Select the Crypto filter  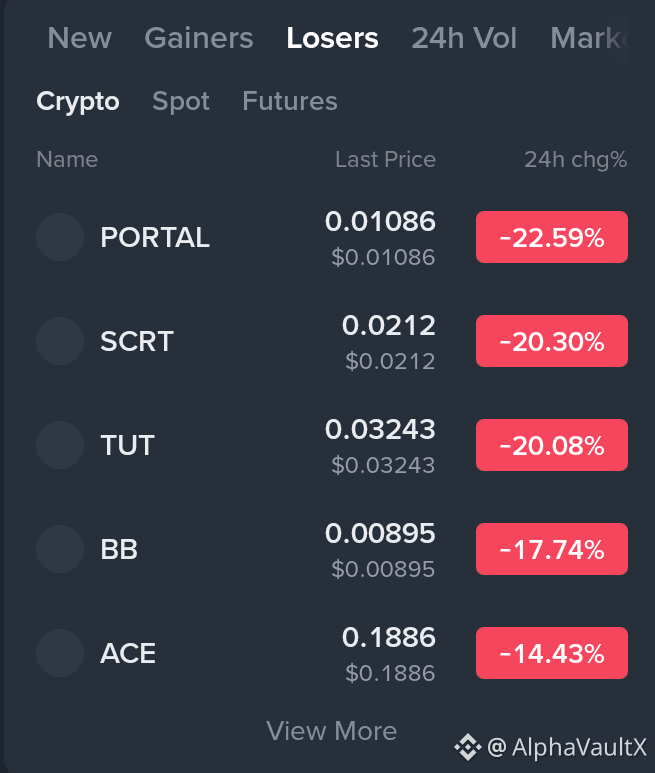(x=78, y=102)
